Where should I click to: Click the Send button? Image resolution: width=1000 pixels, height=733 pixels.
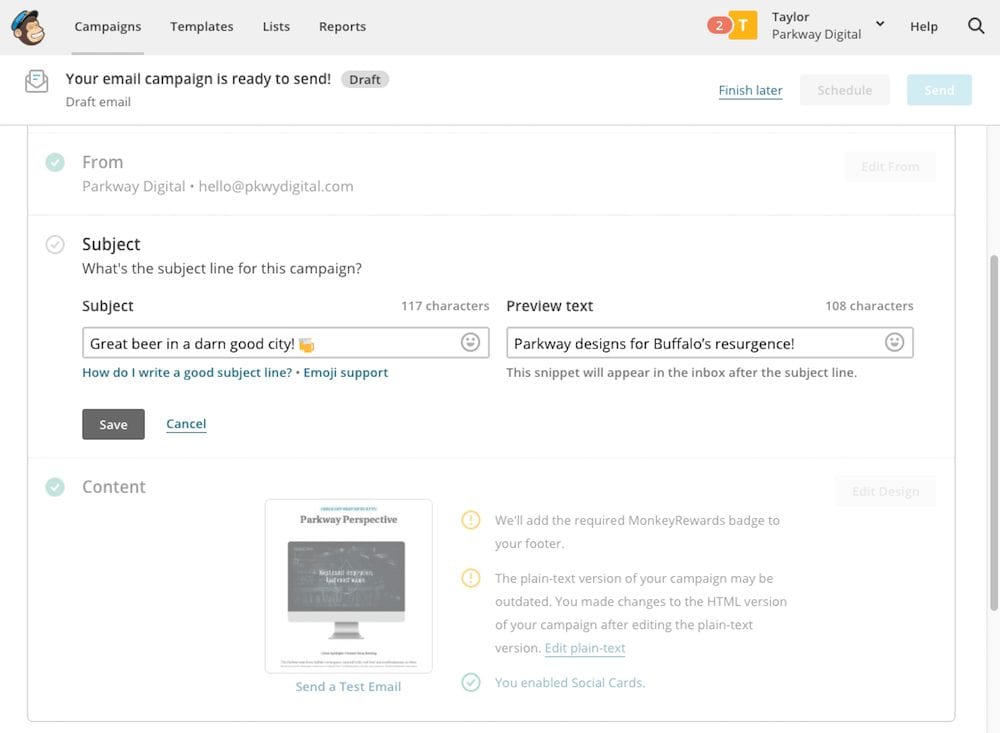939,90
